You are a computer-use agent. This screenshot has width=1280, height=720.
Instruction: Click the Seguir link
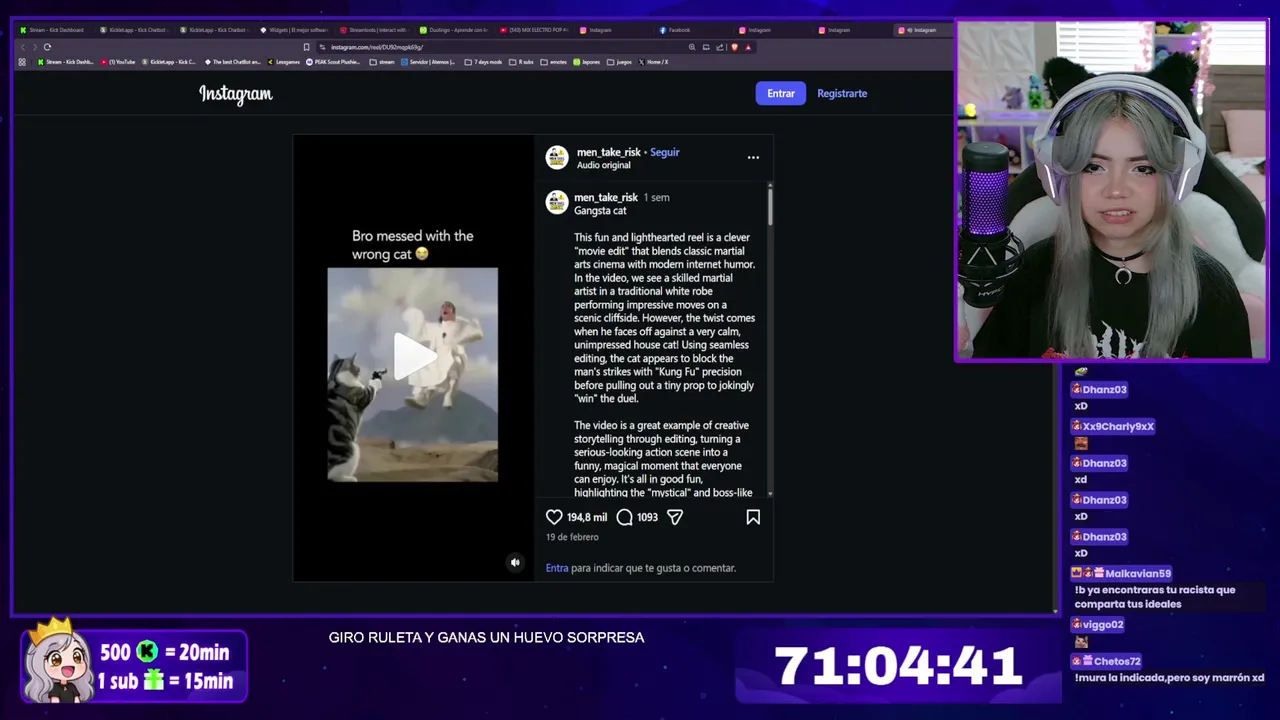[664, 152]
